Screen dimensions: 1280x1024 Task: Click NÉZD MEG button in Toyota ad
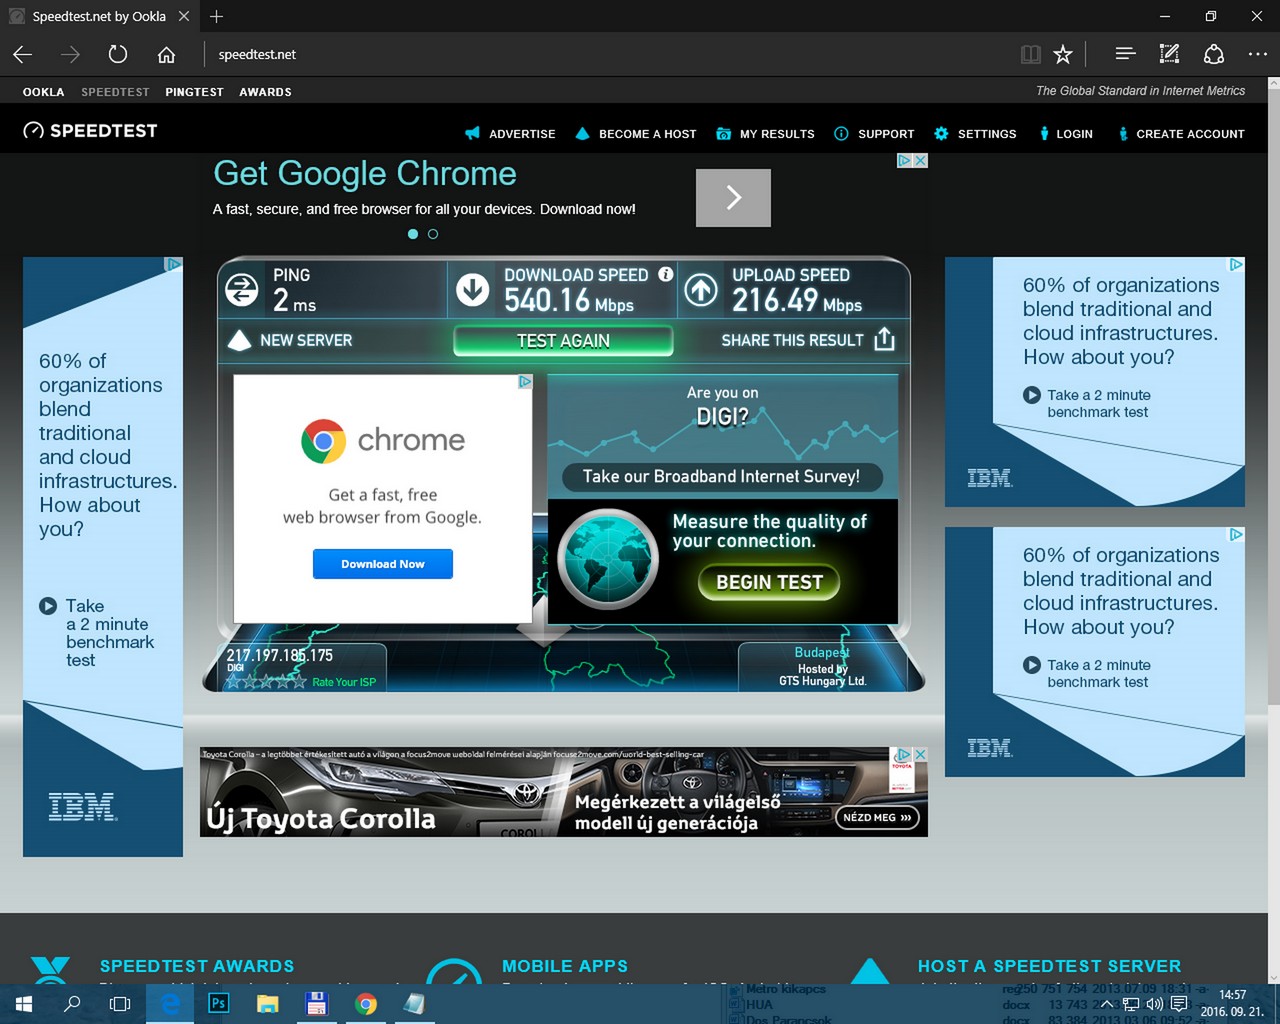coord(877,817)
